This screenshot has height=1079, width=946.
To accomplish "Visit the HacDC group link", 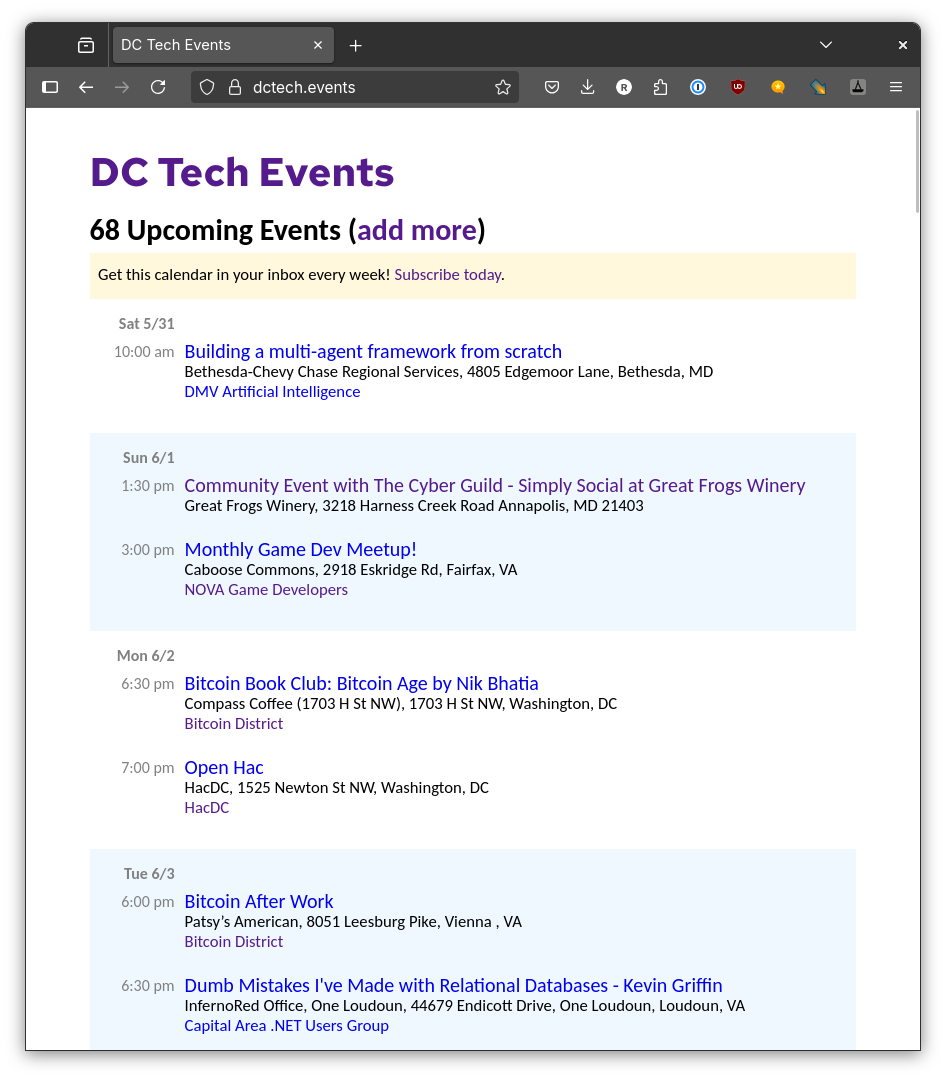I will pyautogui.click(x=206, y=808).
